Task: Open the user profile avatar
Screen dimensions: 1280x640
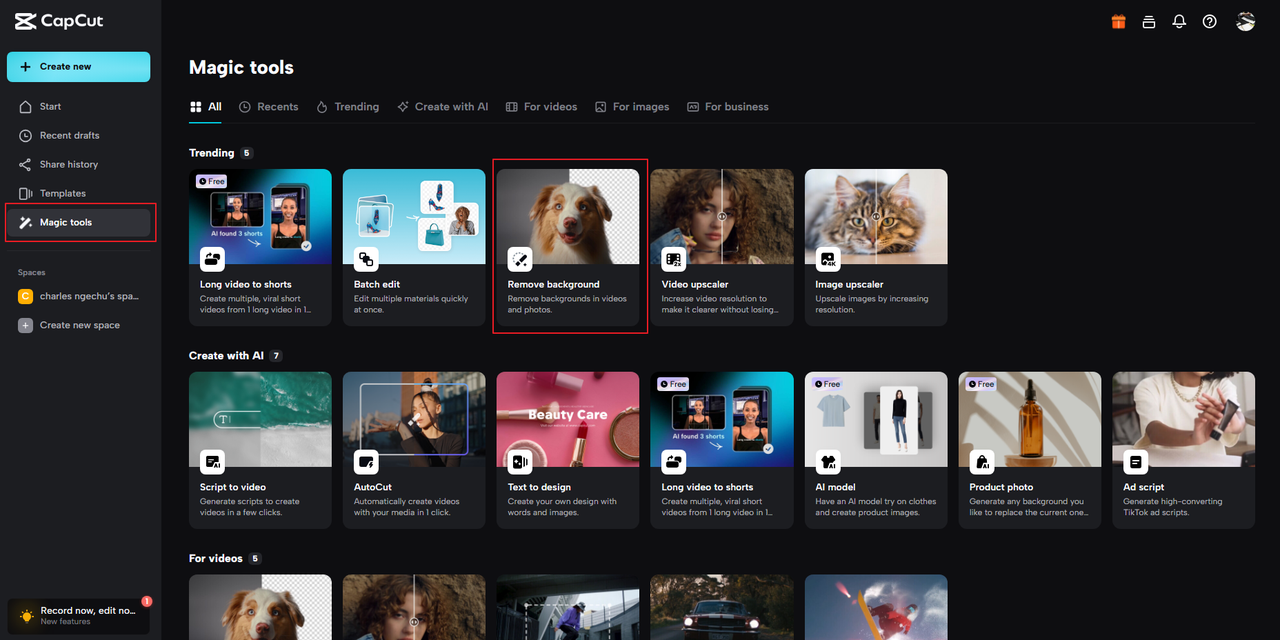Action: pos(1245,21)
